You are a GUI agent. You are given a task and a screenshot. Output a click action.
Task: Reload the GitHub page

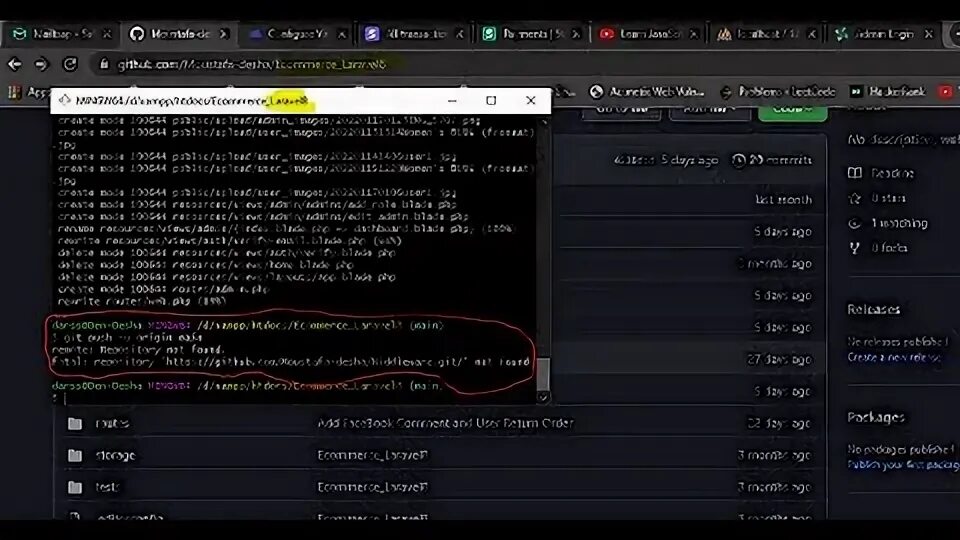click(x=70, y=64)
